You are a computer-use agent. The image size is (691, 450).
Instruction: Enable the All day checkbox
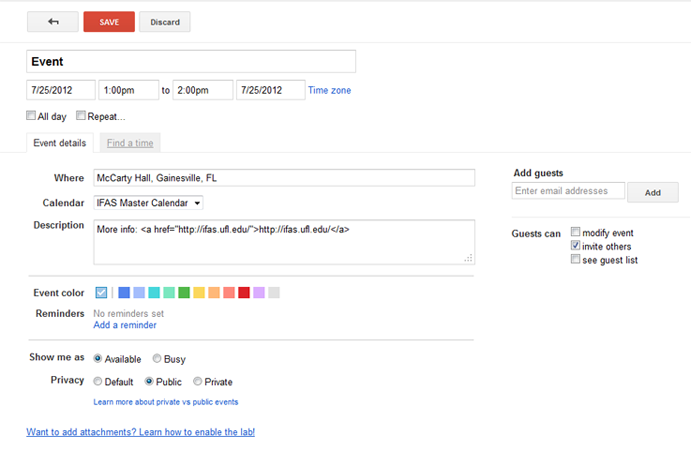31,115
